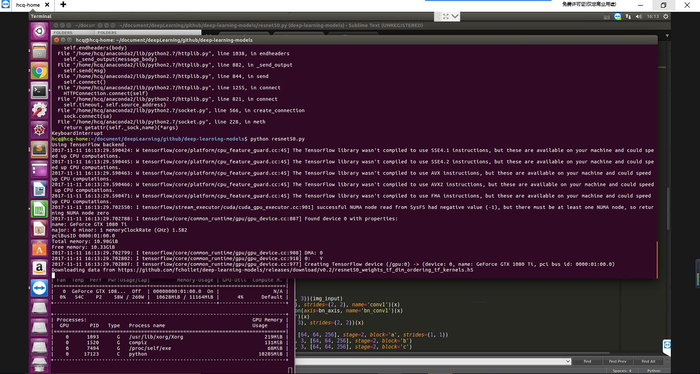Open the session gear menu in the top panel
The height and width of the screenshot is (374, 700).
tap(666, 17)
